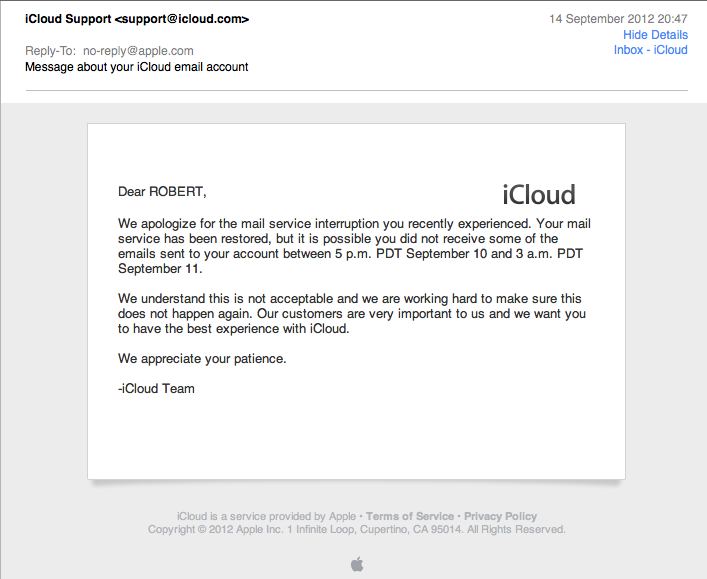Click the -iCloud Team signature
707x579 pixels.
[x=156, y=388]
